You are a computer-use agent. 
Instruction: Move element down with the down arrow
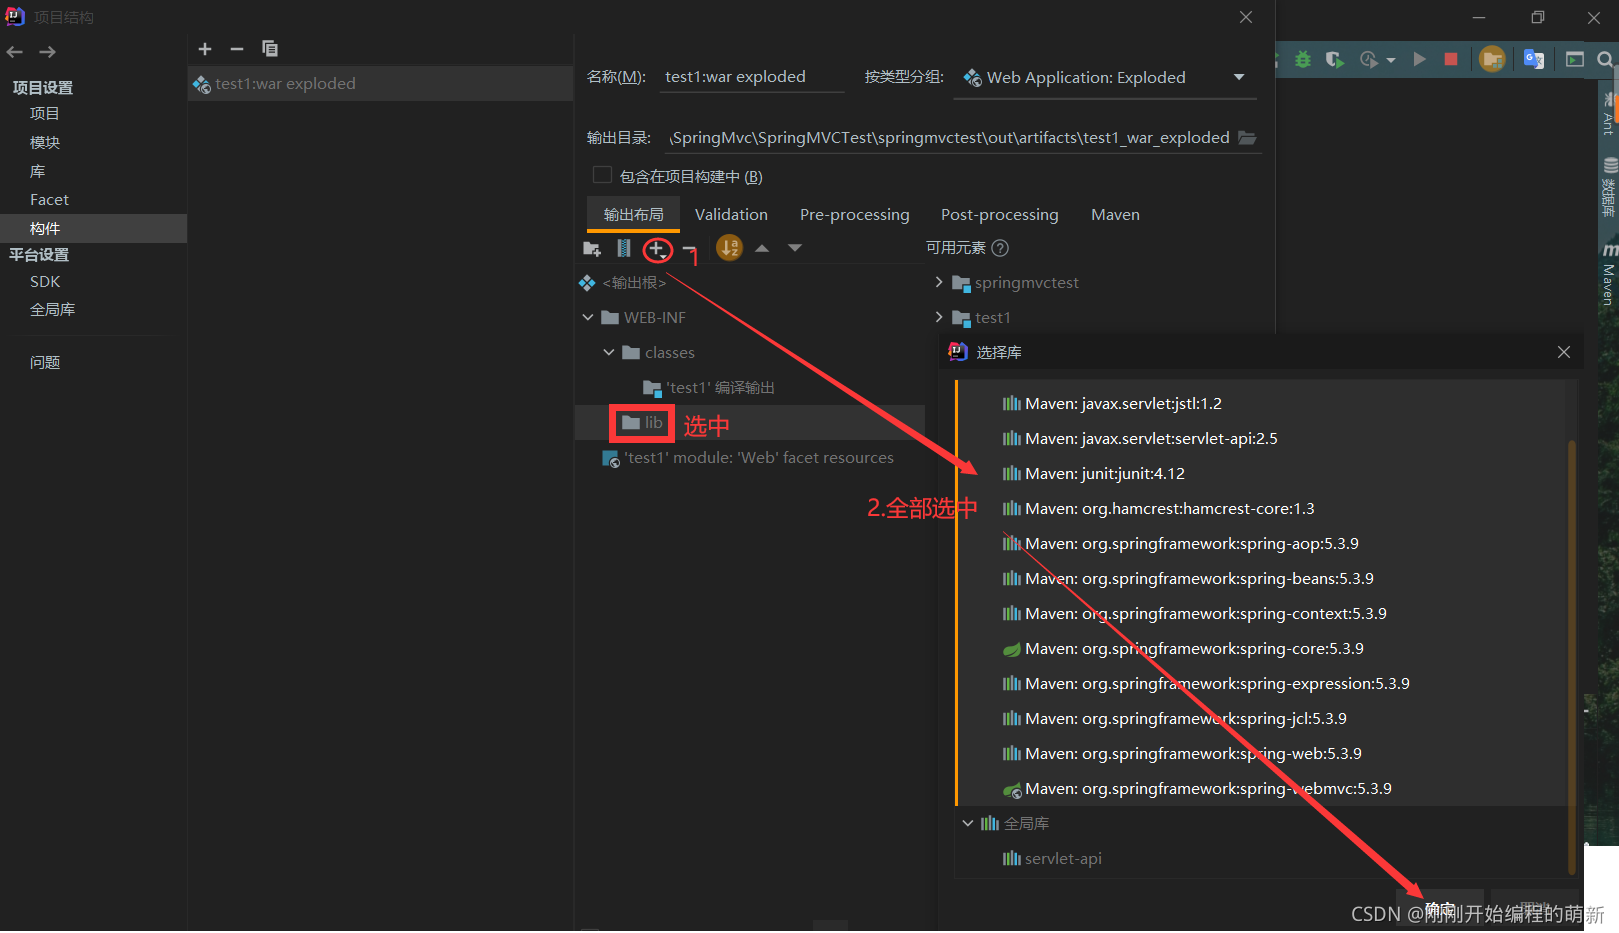tap(795, 248)
